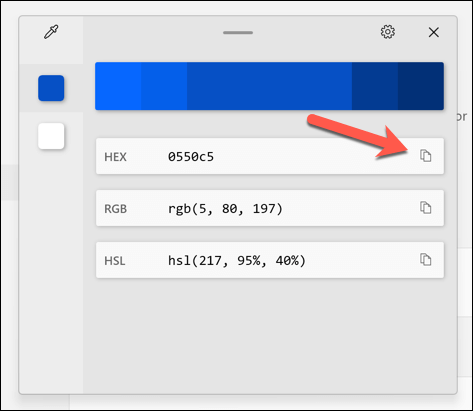Click the gray drag handle bar at top
The image size is (473, 411).
[238, 33]
